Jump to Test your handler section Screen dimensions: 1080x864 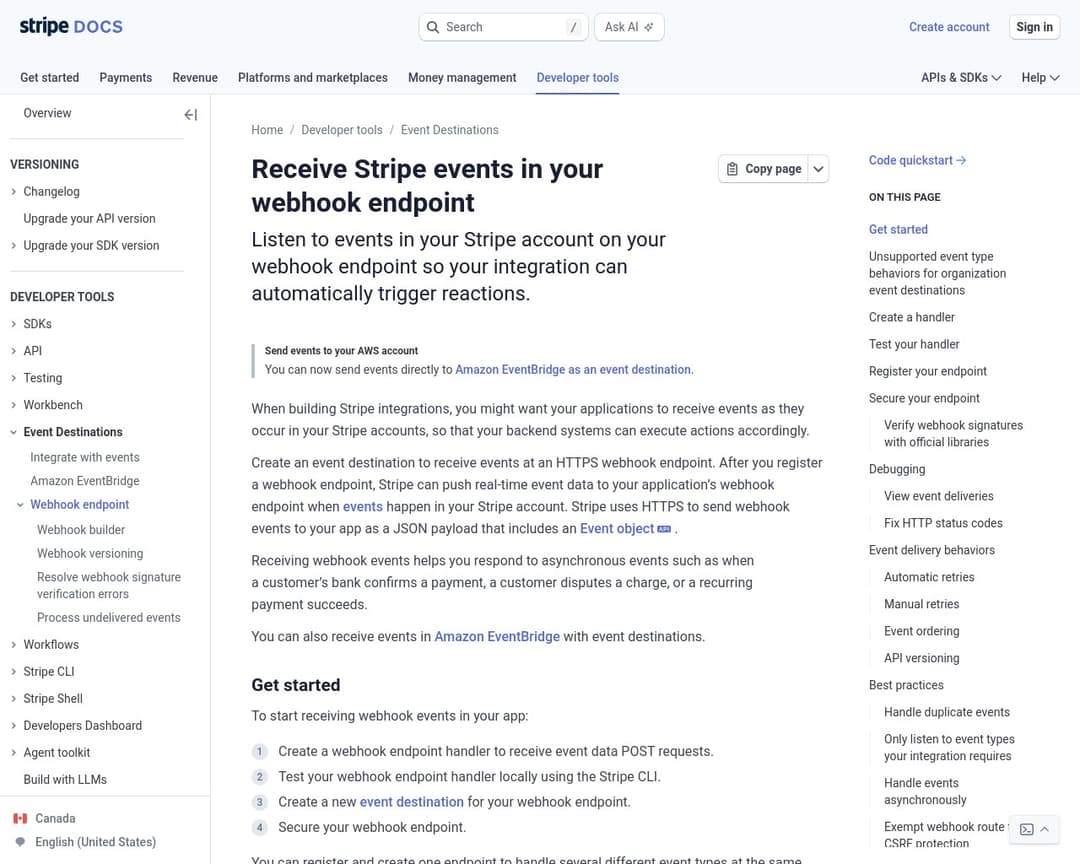(x=914, y=344)
